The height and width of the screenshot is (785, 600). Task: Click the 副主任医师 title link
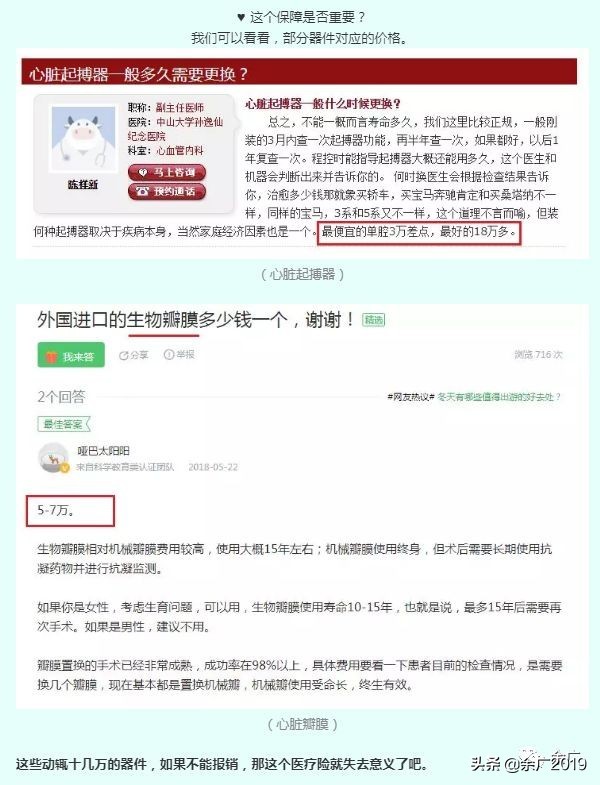(180, 107)
